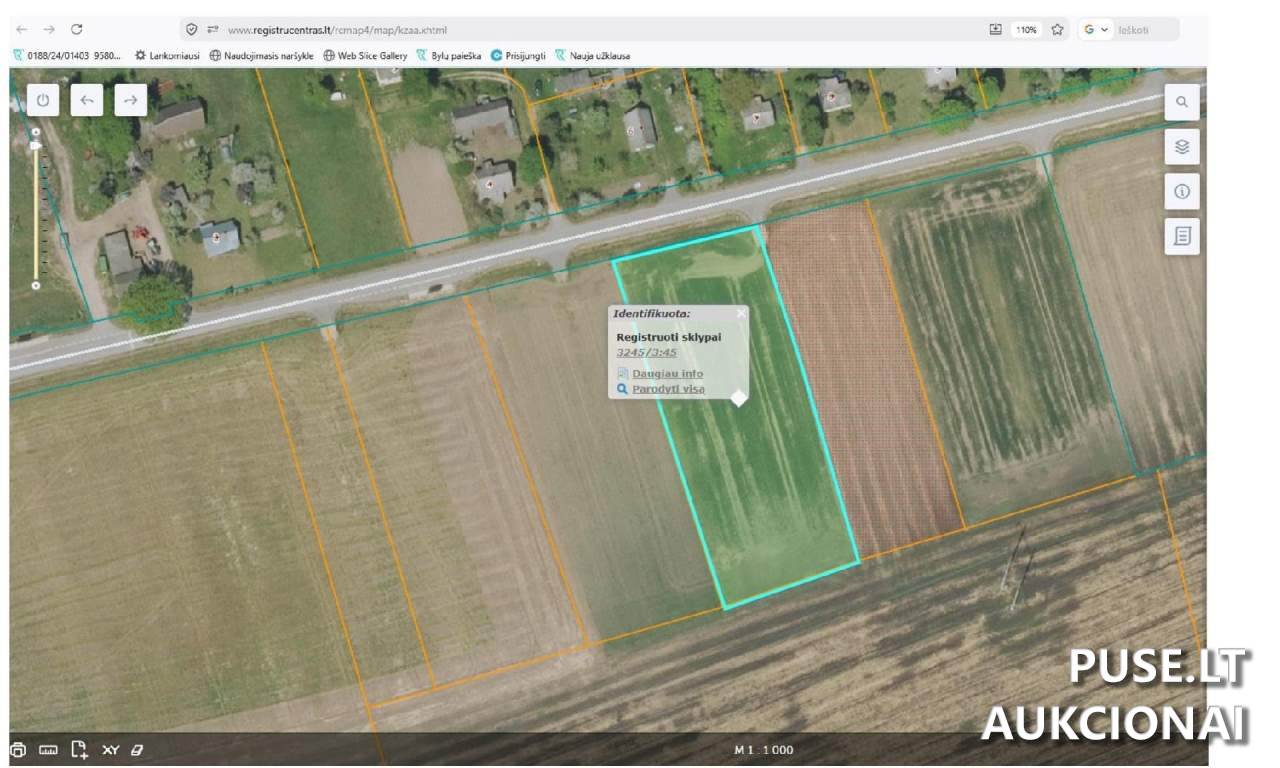
Task: Open parcel link 3245/3:45
Action: tap(646, 352)
